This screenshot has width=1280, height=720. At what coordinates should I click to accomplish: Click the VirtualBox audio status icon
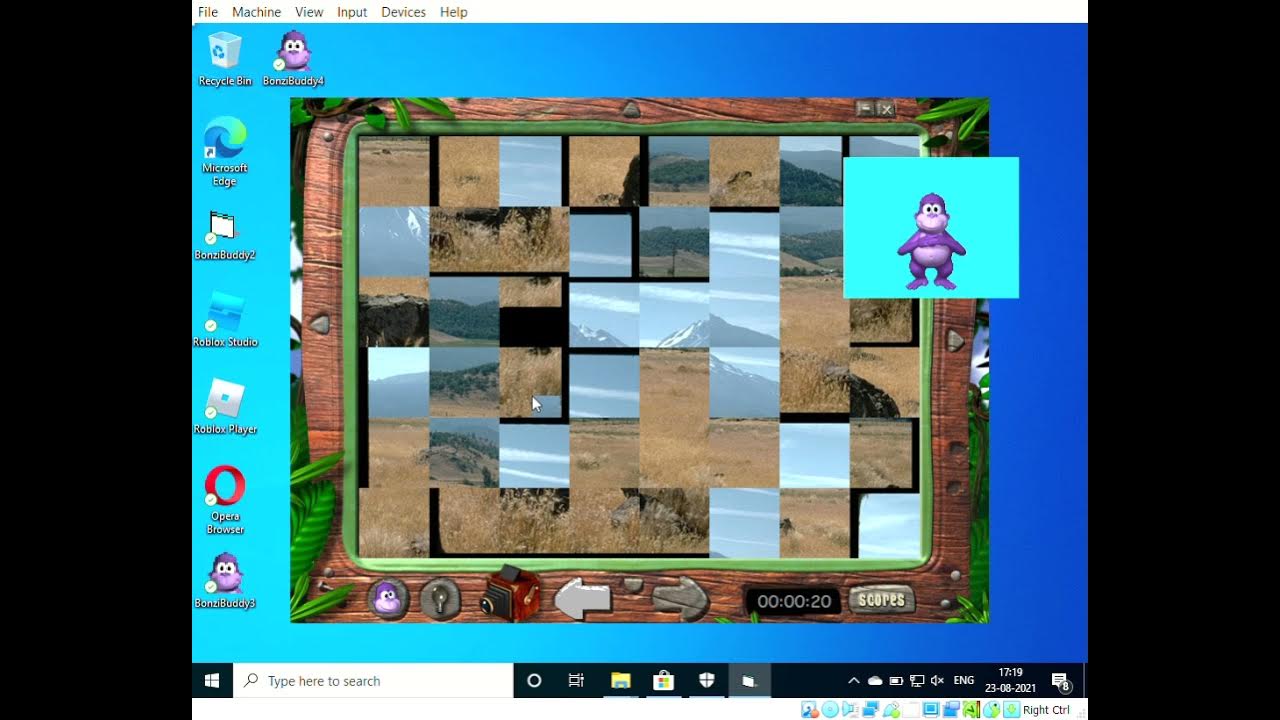(x=850, y=709)
